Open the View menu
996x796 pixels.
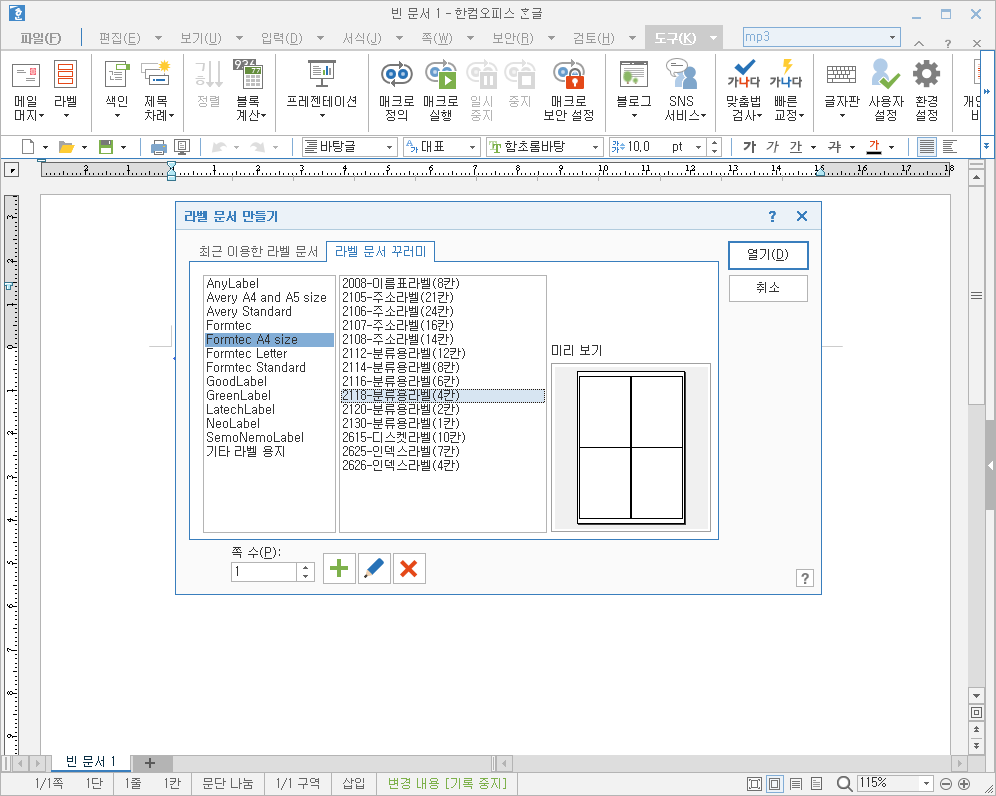(201, 39)
